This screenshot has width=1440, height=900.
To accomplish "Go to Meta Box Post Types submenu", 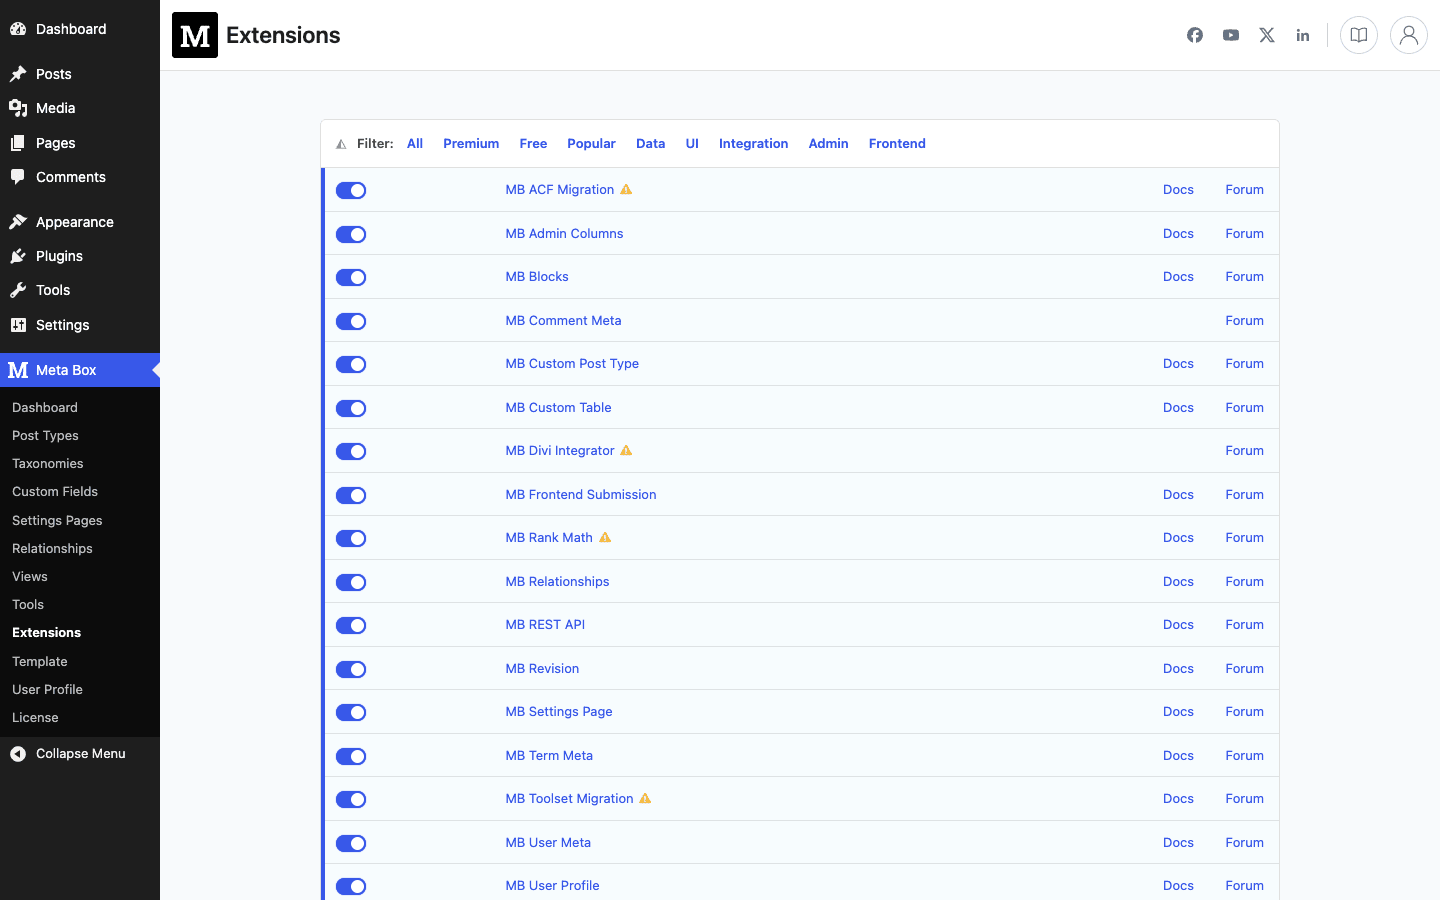I will [80, 435].
